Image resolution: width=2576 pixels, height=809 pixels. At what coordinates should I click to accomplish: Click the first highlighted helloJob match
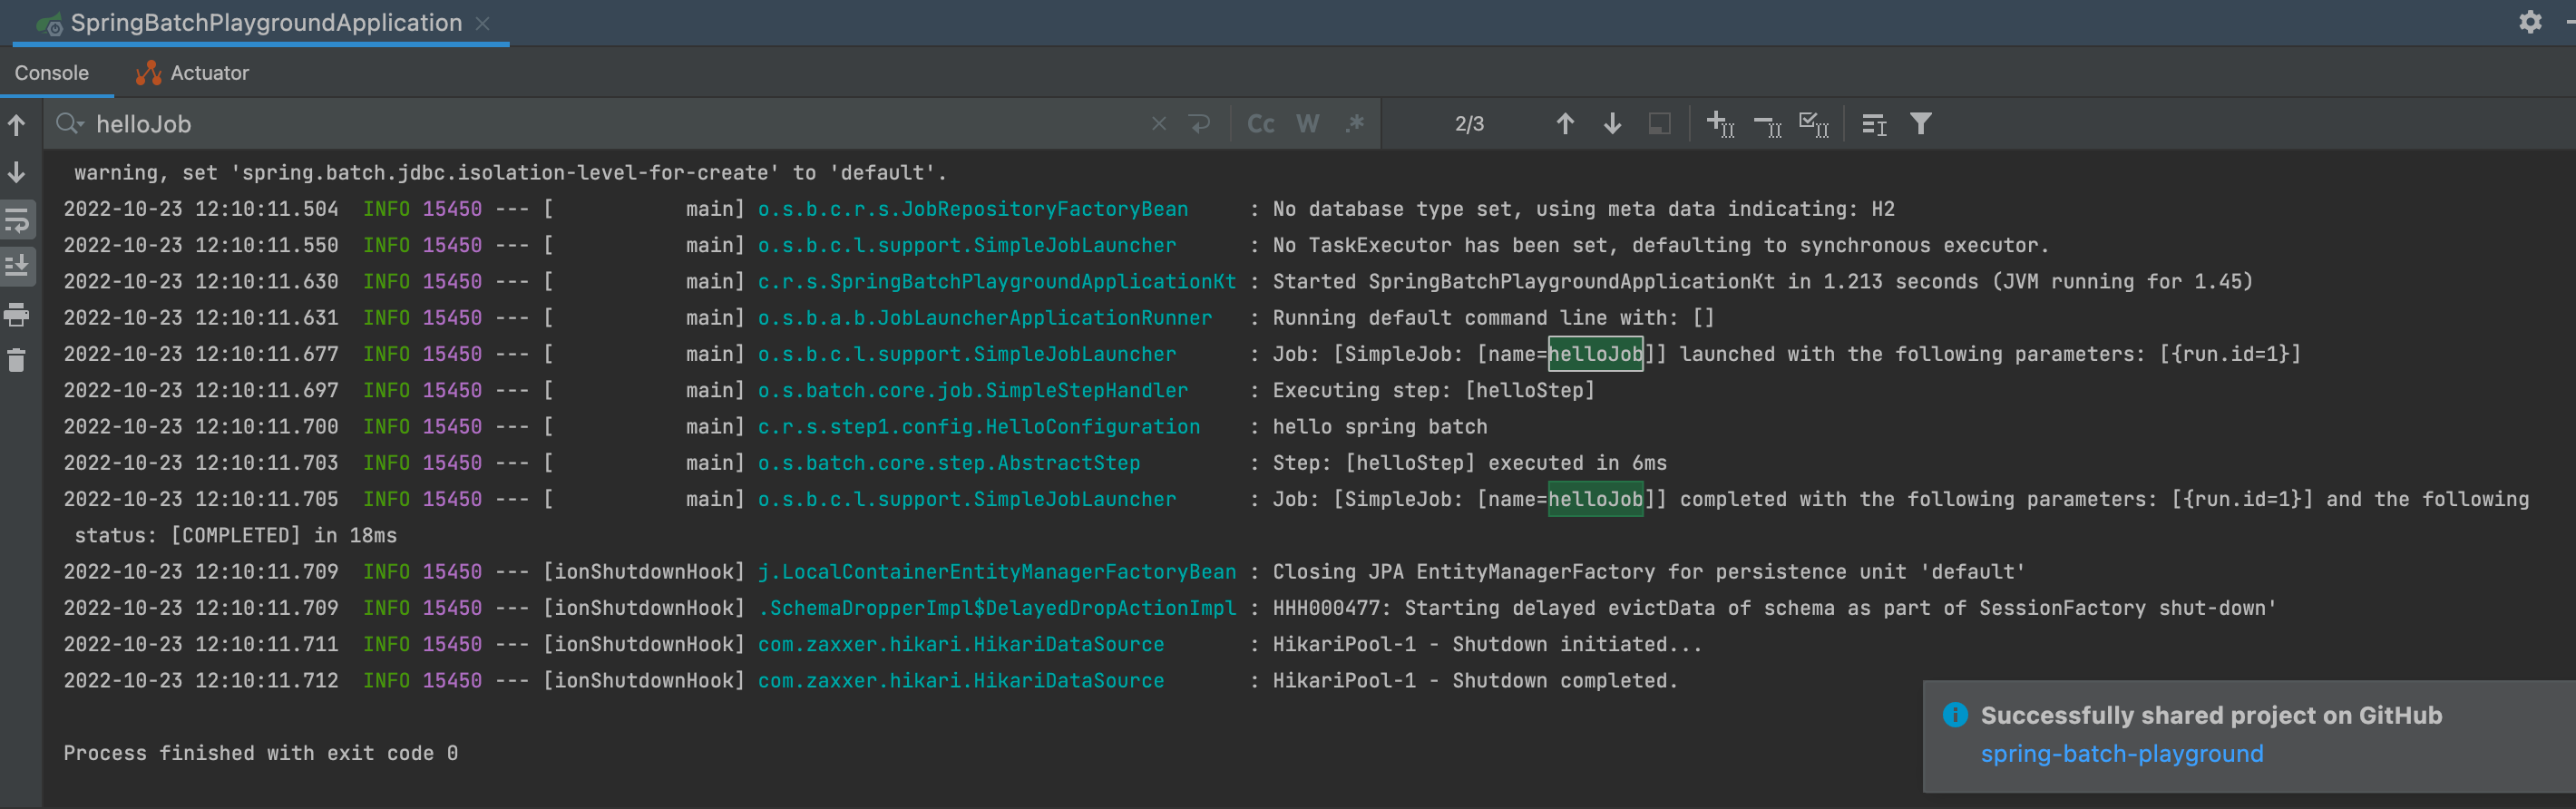click(1595, 354)
